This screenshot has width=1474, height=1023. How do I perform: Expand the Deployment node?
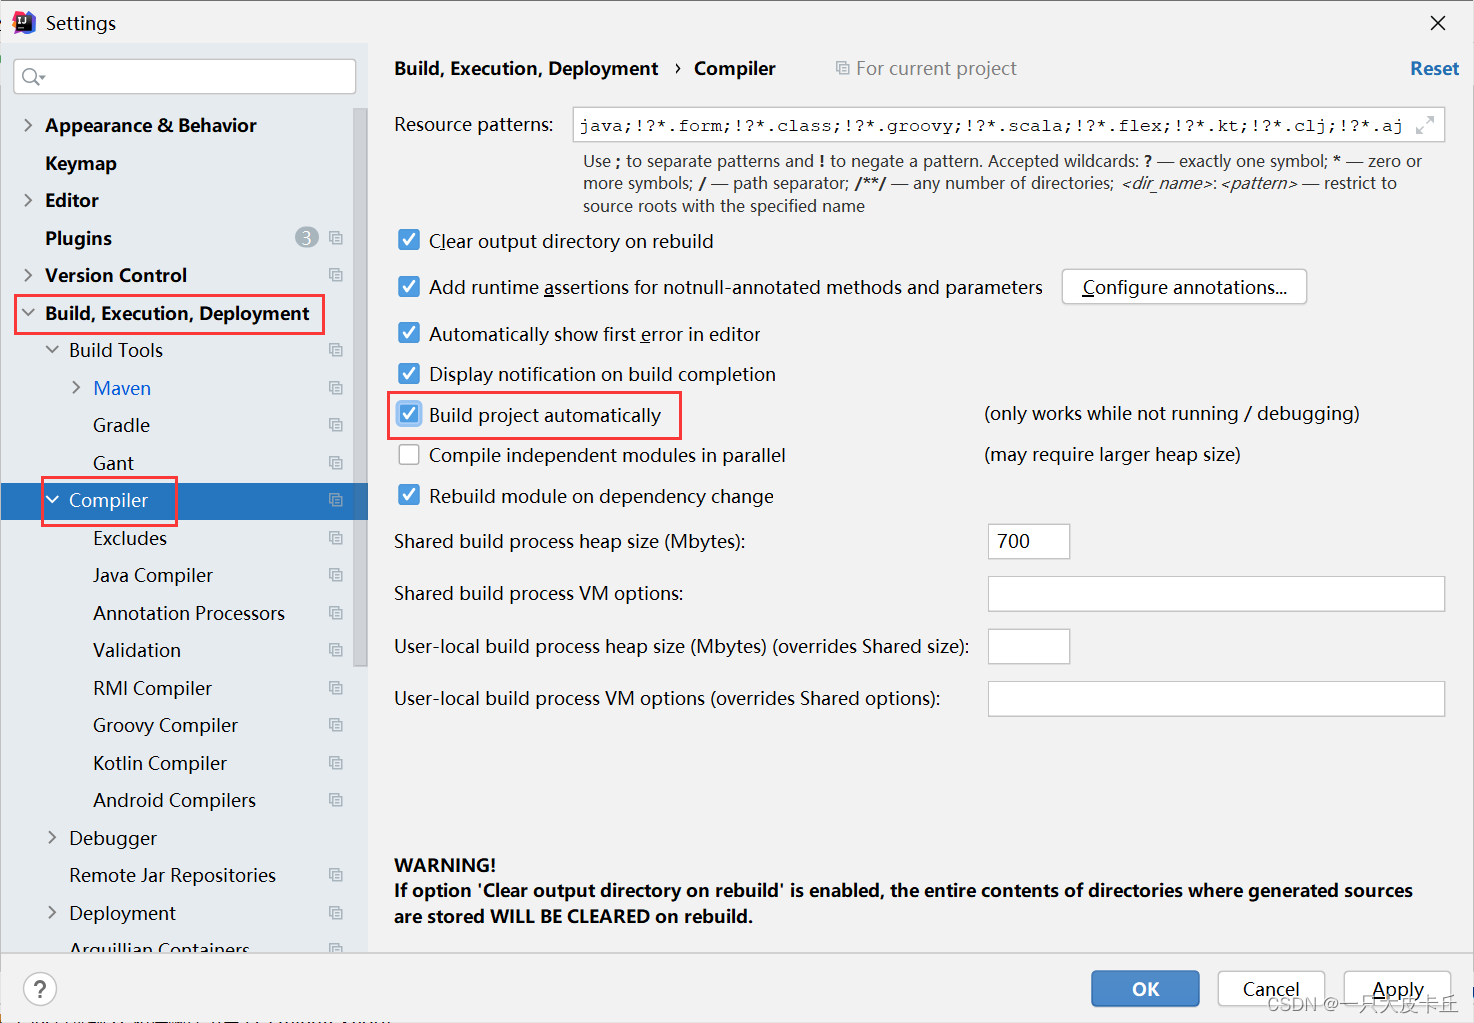[x=52, y=913]
